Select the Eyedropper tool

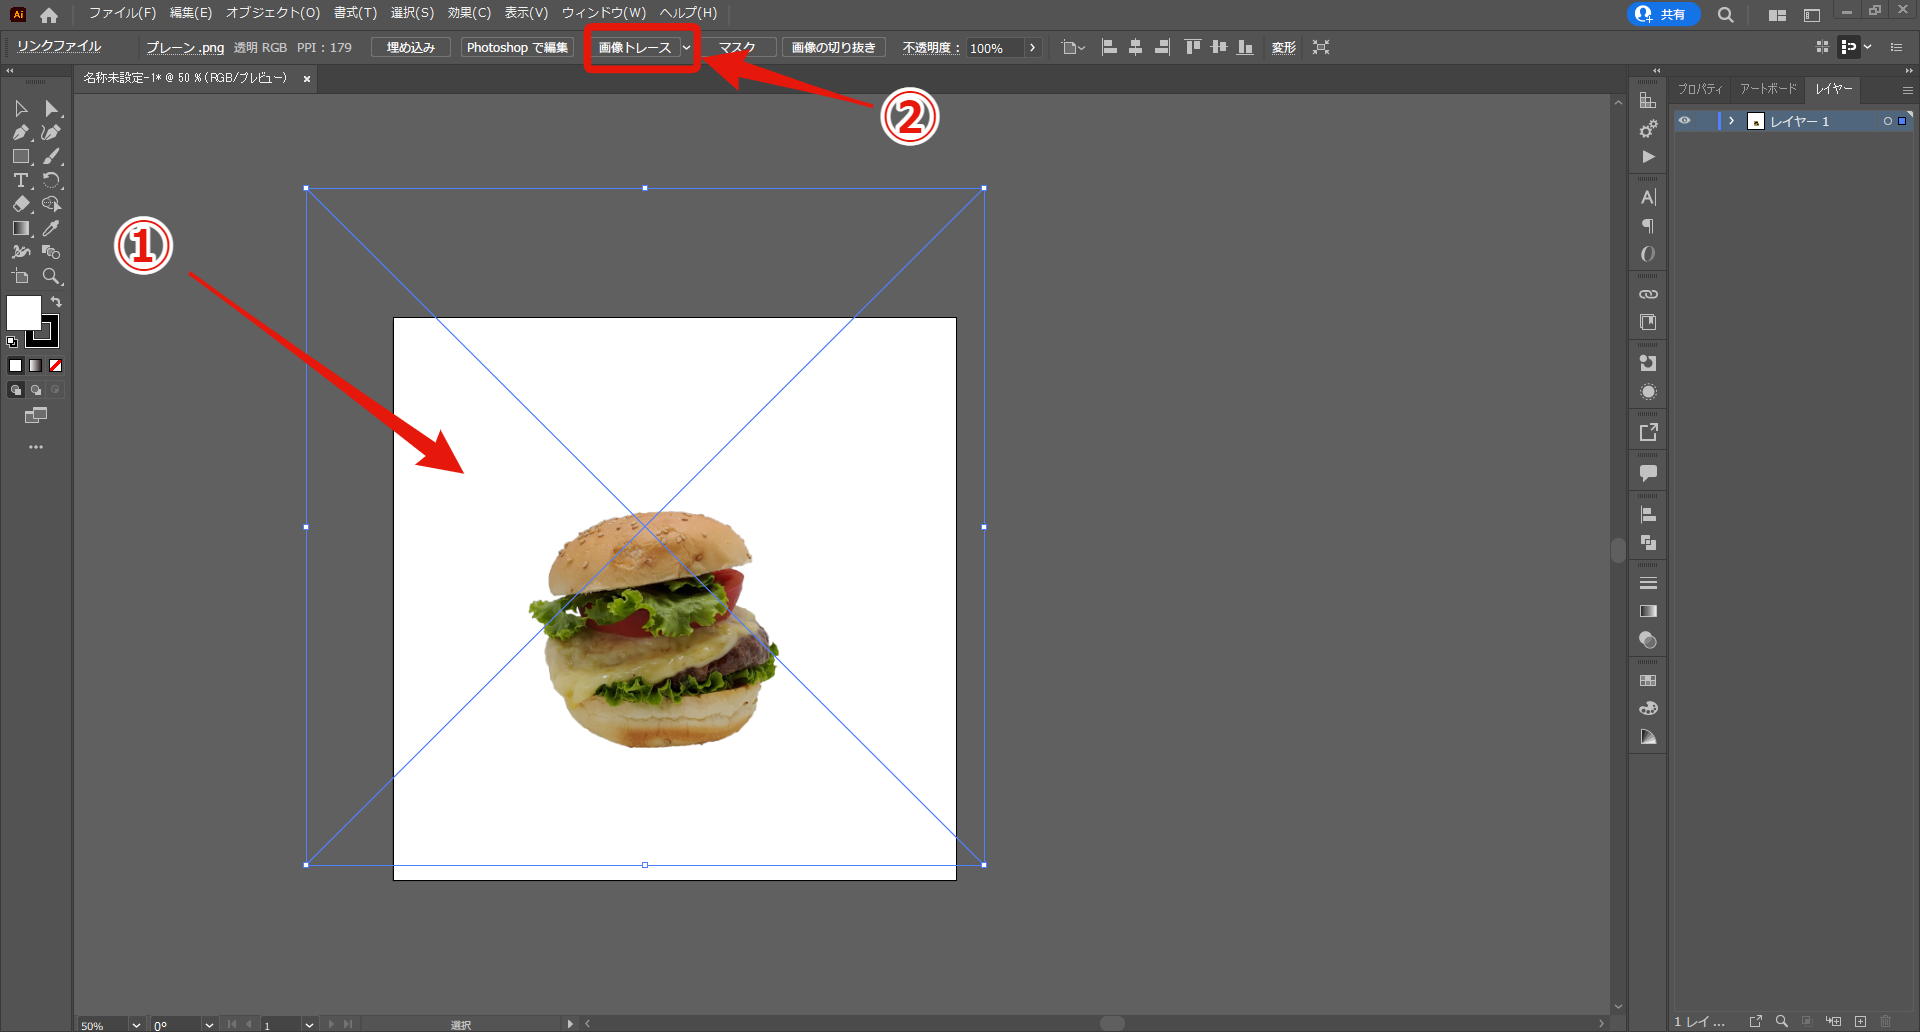click(x=51, y=228)
